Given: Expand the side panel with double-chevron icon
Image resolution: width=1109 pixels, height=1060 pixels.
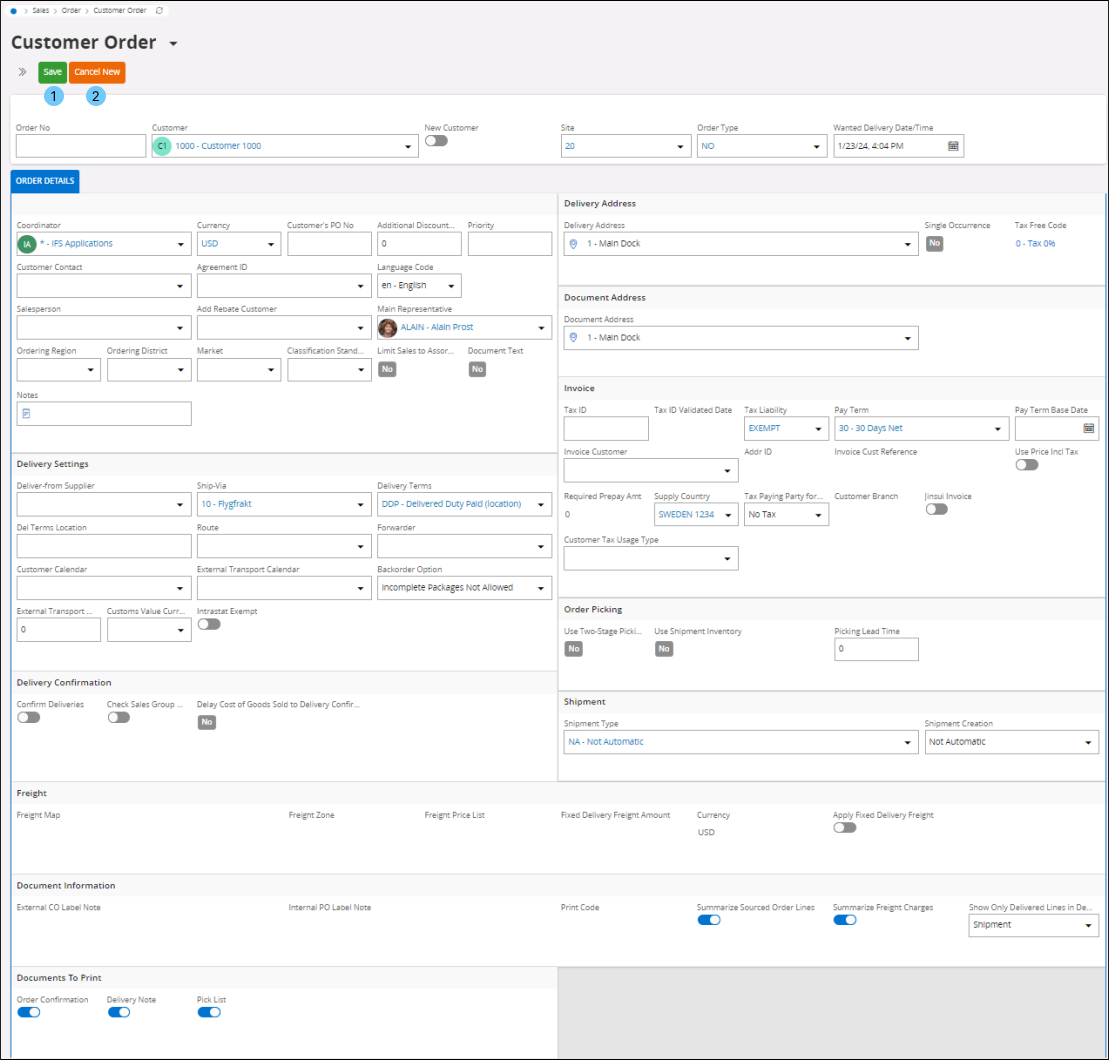Looking at the screenshot, I should click(22, 72).
